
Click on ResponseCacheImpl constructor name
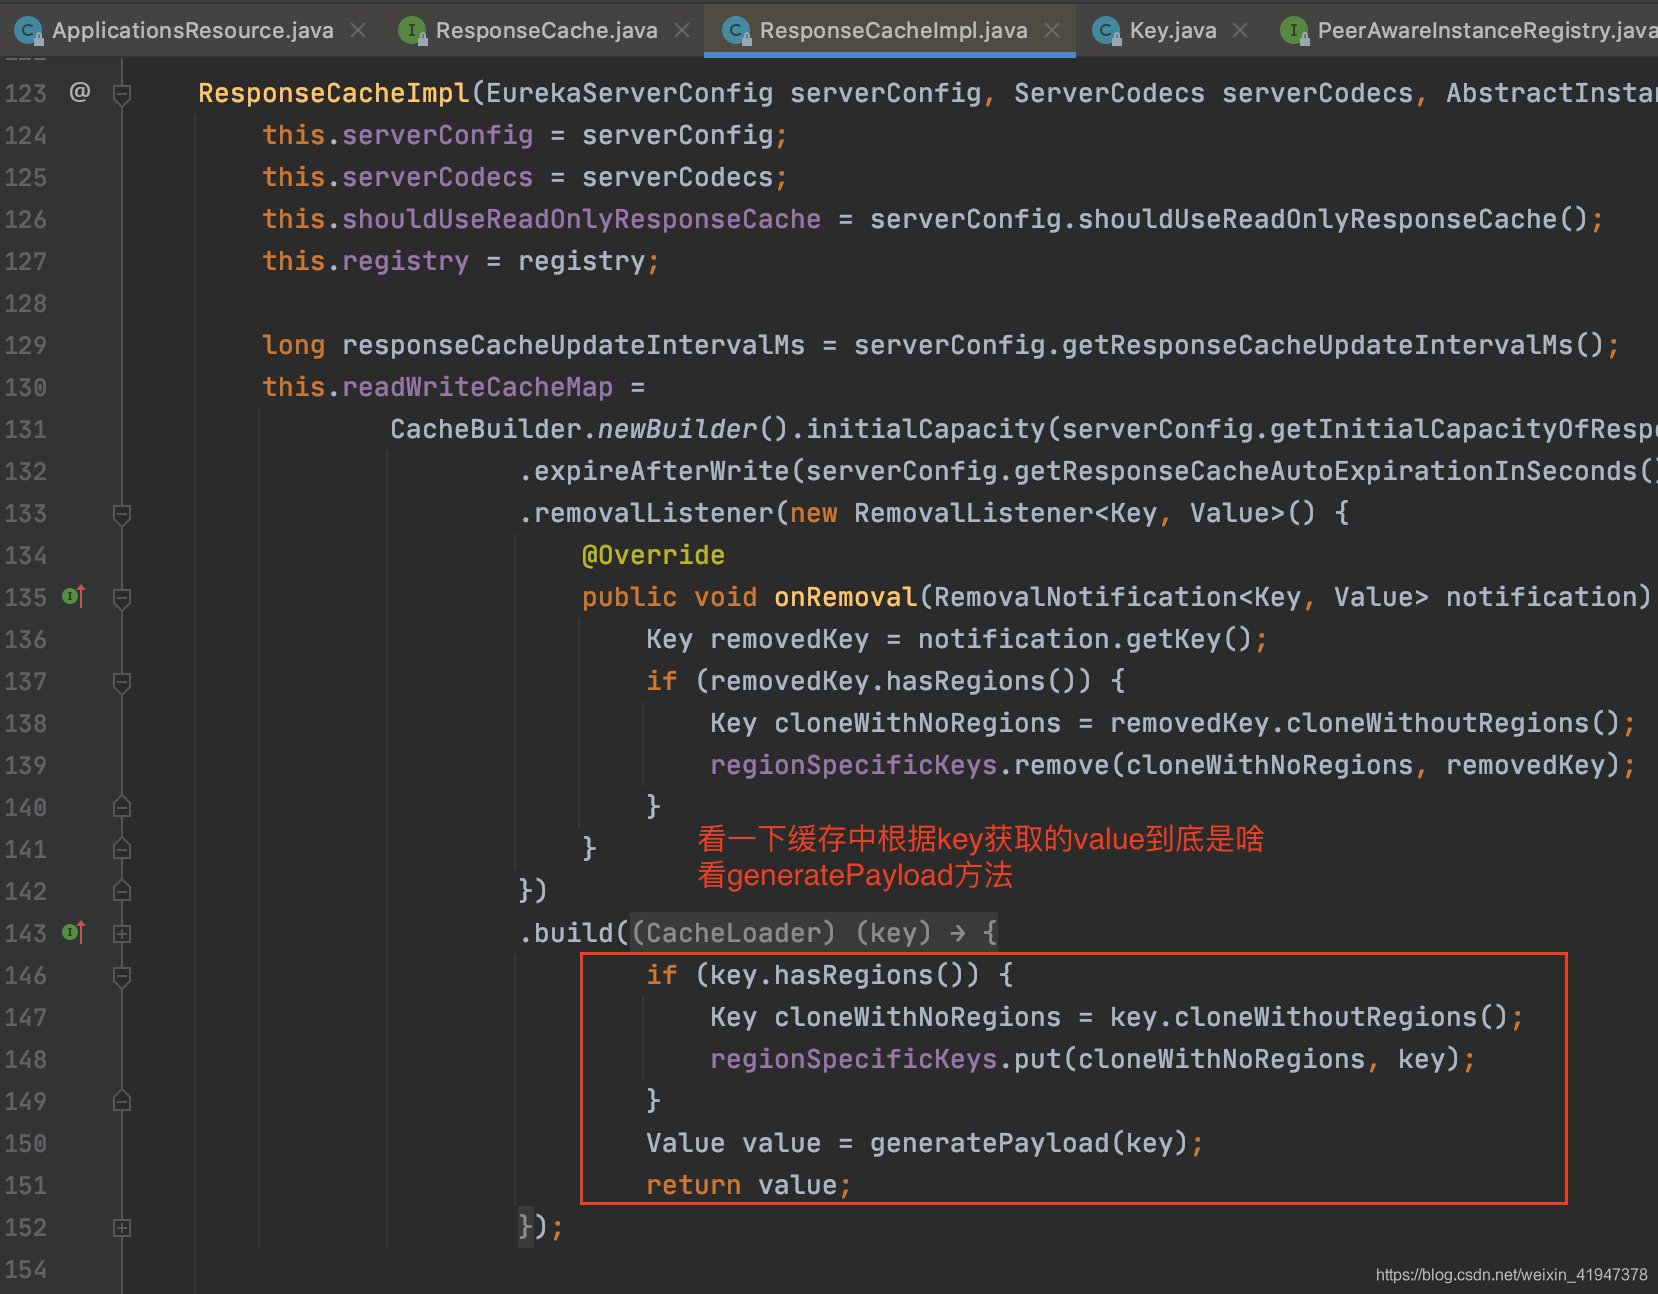coord(334,93)
